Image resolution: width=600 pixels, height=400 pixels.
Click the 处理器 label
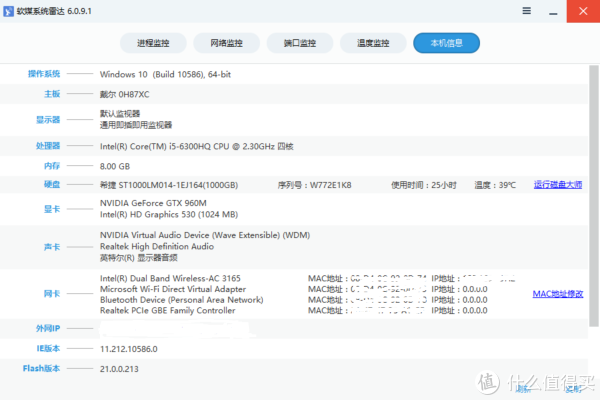[48, 146]
